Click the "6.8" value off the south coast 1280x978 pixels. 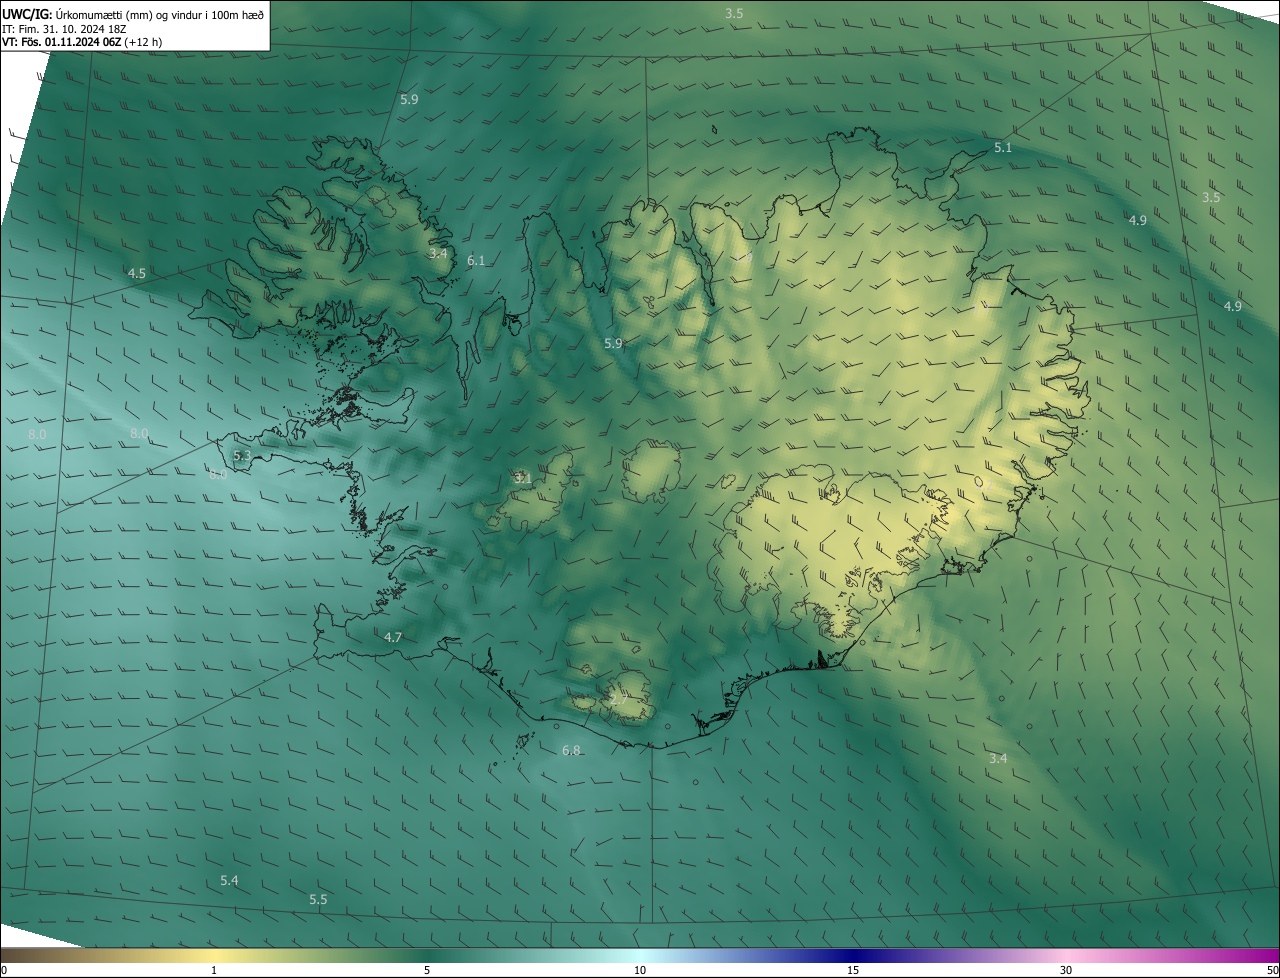click(x=571, y=750)
